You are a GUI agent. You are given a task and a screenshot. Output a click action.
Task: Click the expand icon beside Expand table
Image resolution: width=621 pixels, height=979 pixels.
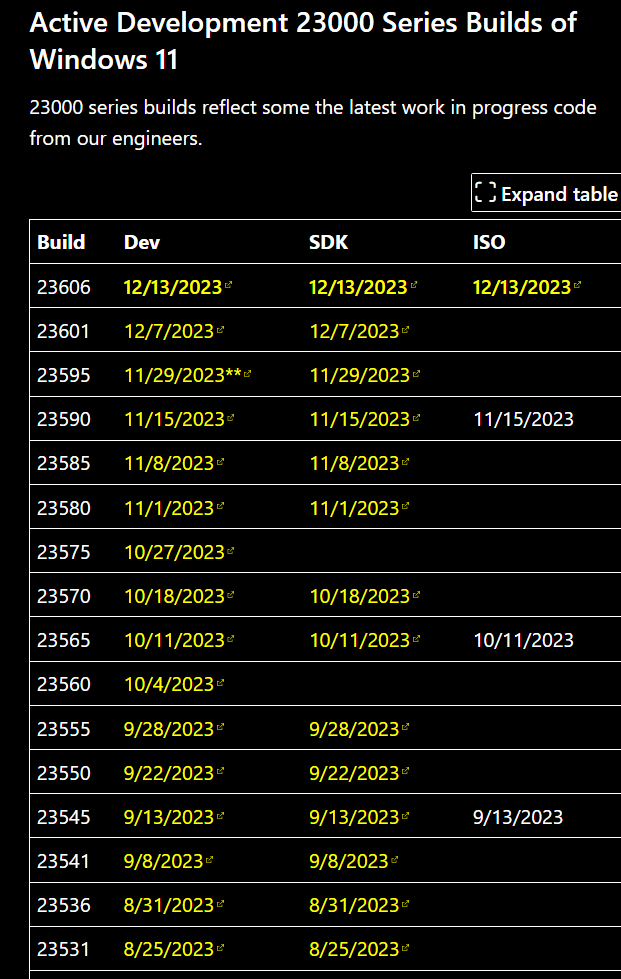click(x=486, y=194)
